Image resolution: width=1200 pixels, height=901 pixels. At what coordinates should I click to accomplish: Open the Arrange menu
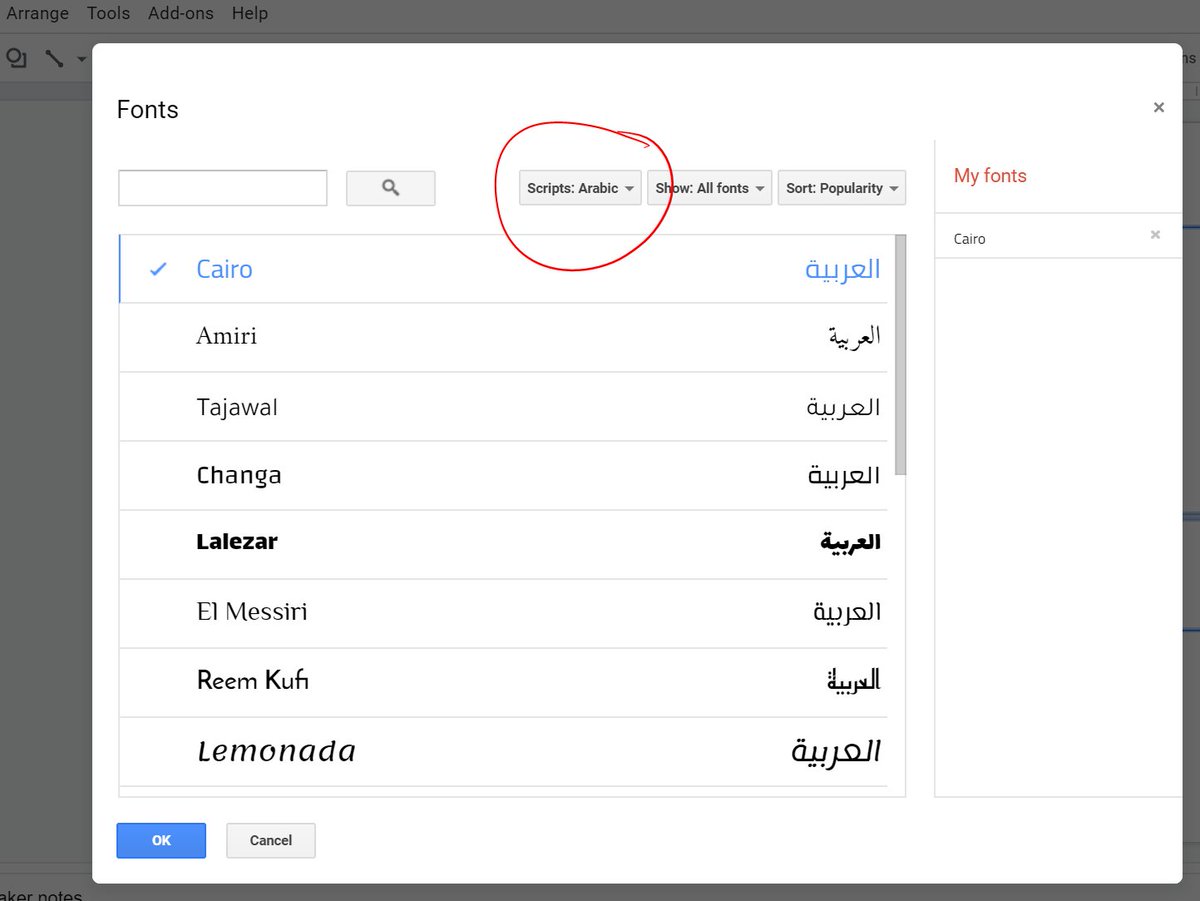coord(38,13)
